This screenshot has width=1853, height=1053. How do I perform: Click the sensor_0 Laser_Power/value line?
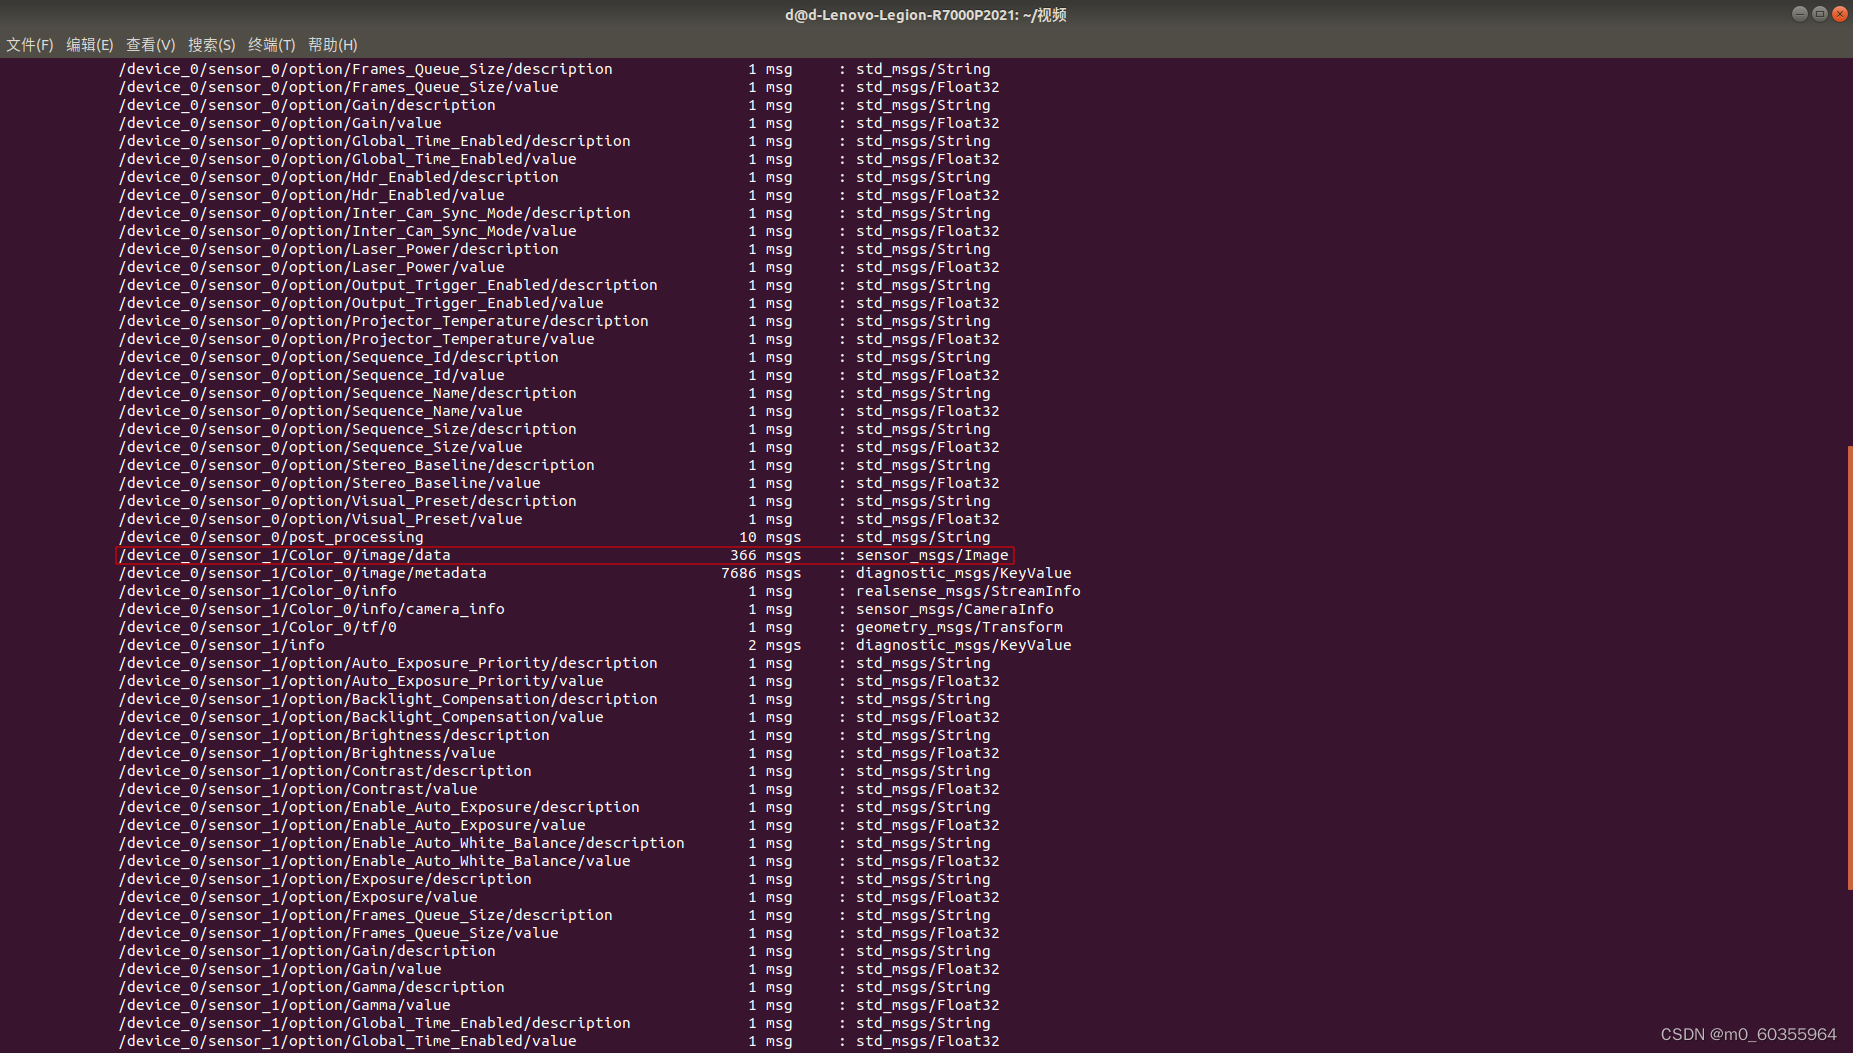click(x=559, y=267)
